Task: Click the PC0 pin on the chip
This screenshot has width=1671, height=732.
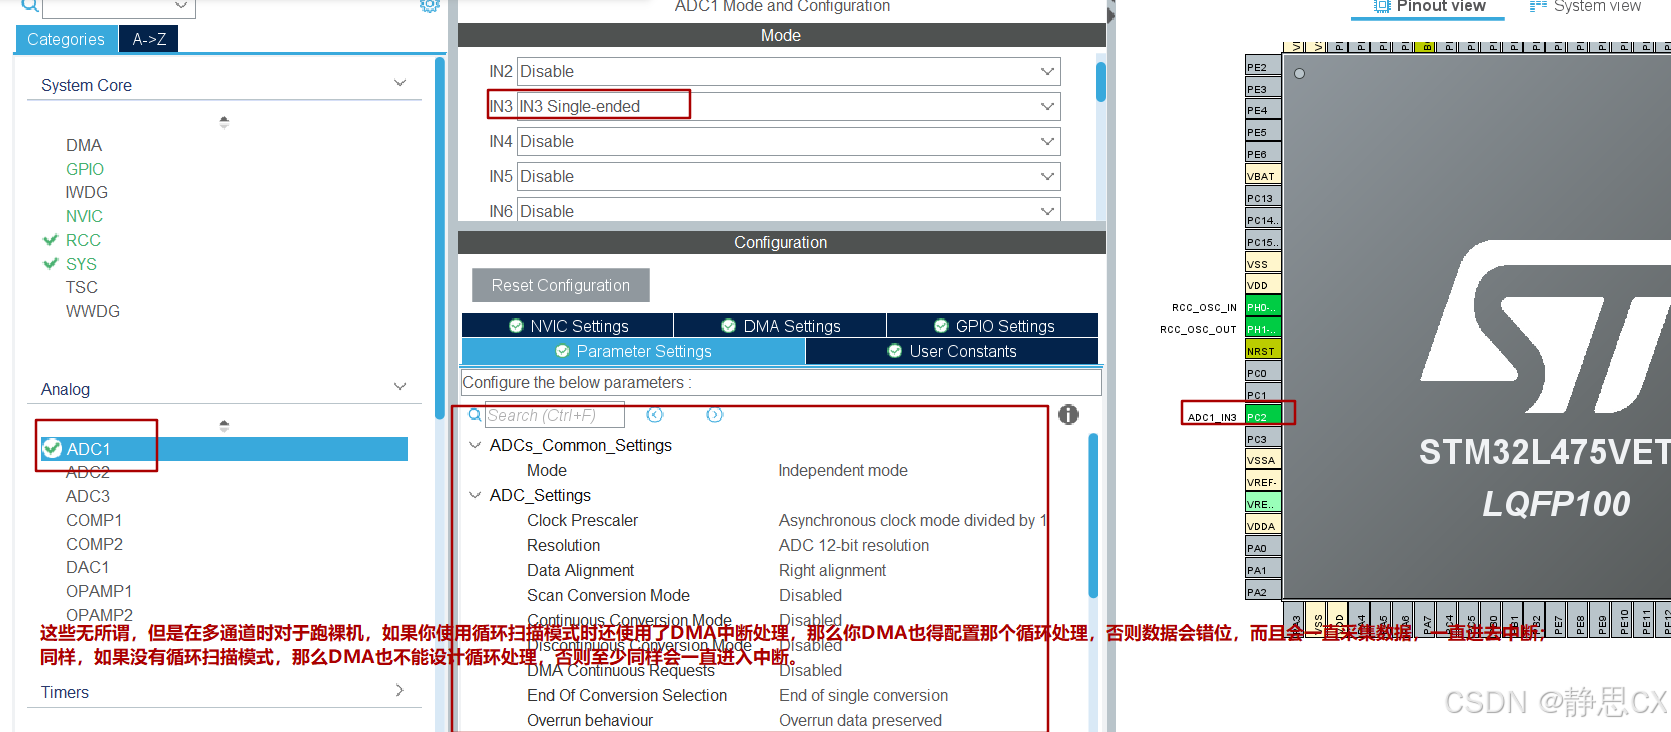Action: 1263,373
